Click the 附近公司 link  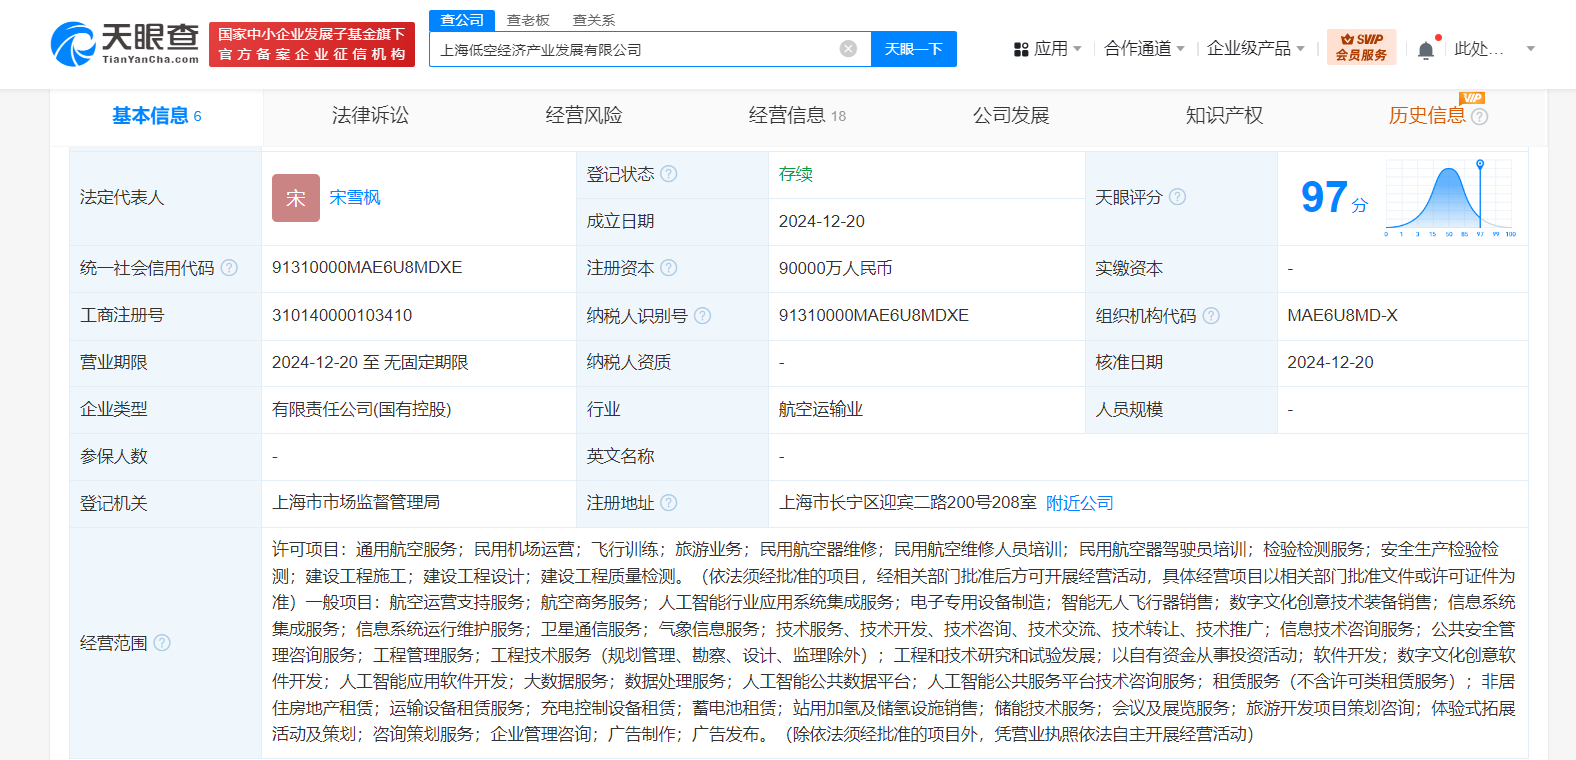click(1079, 503)
